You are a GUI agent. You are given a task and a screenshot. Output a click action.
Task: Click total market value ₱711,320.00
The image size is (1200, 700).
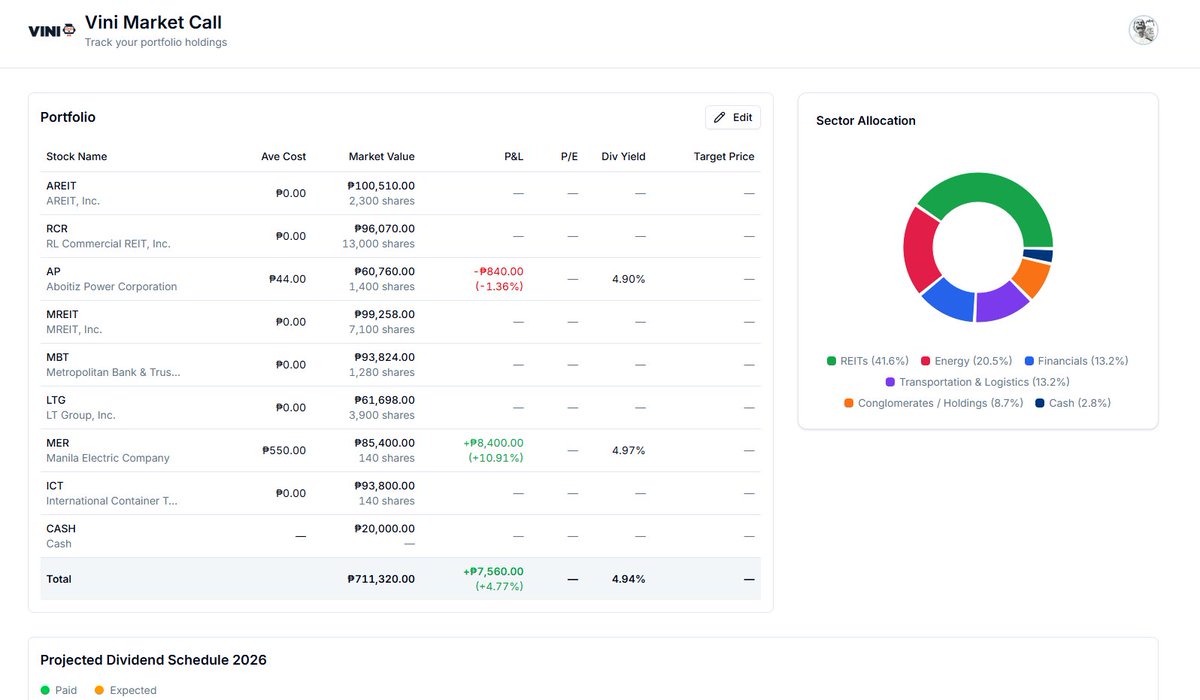point(381,579)
